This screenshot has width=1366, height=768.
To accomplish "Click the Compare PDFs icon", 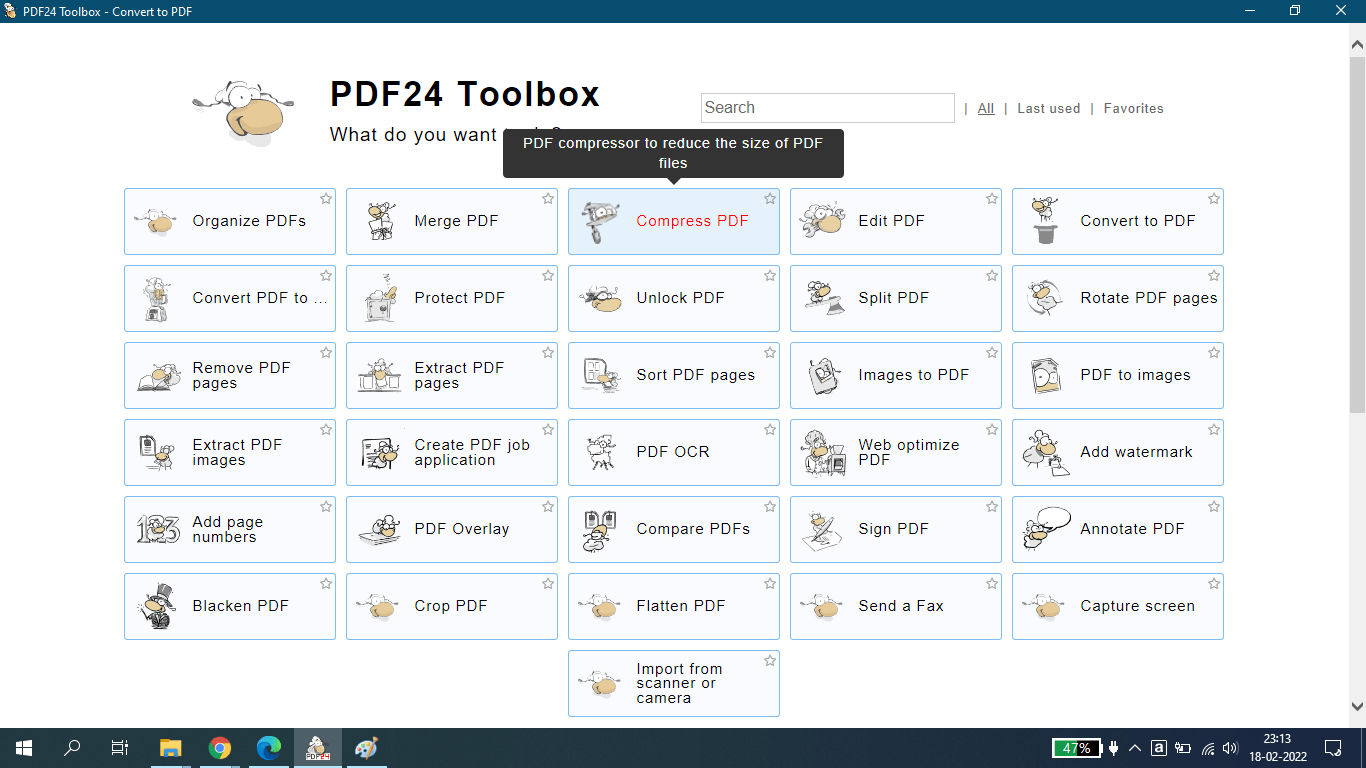I will (x=601, y=529).
